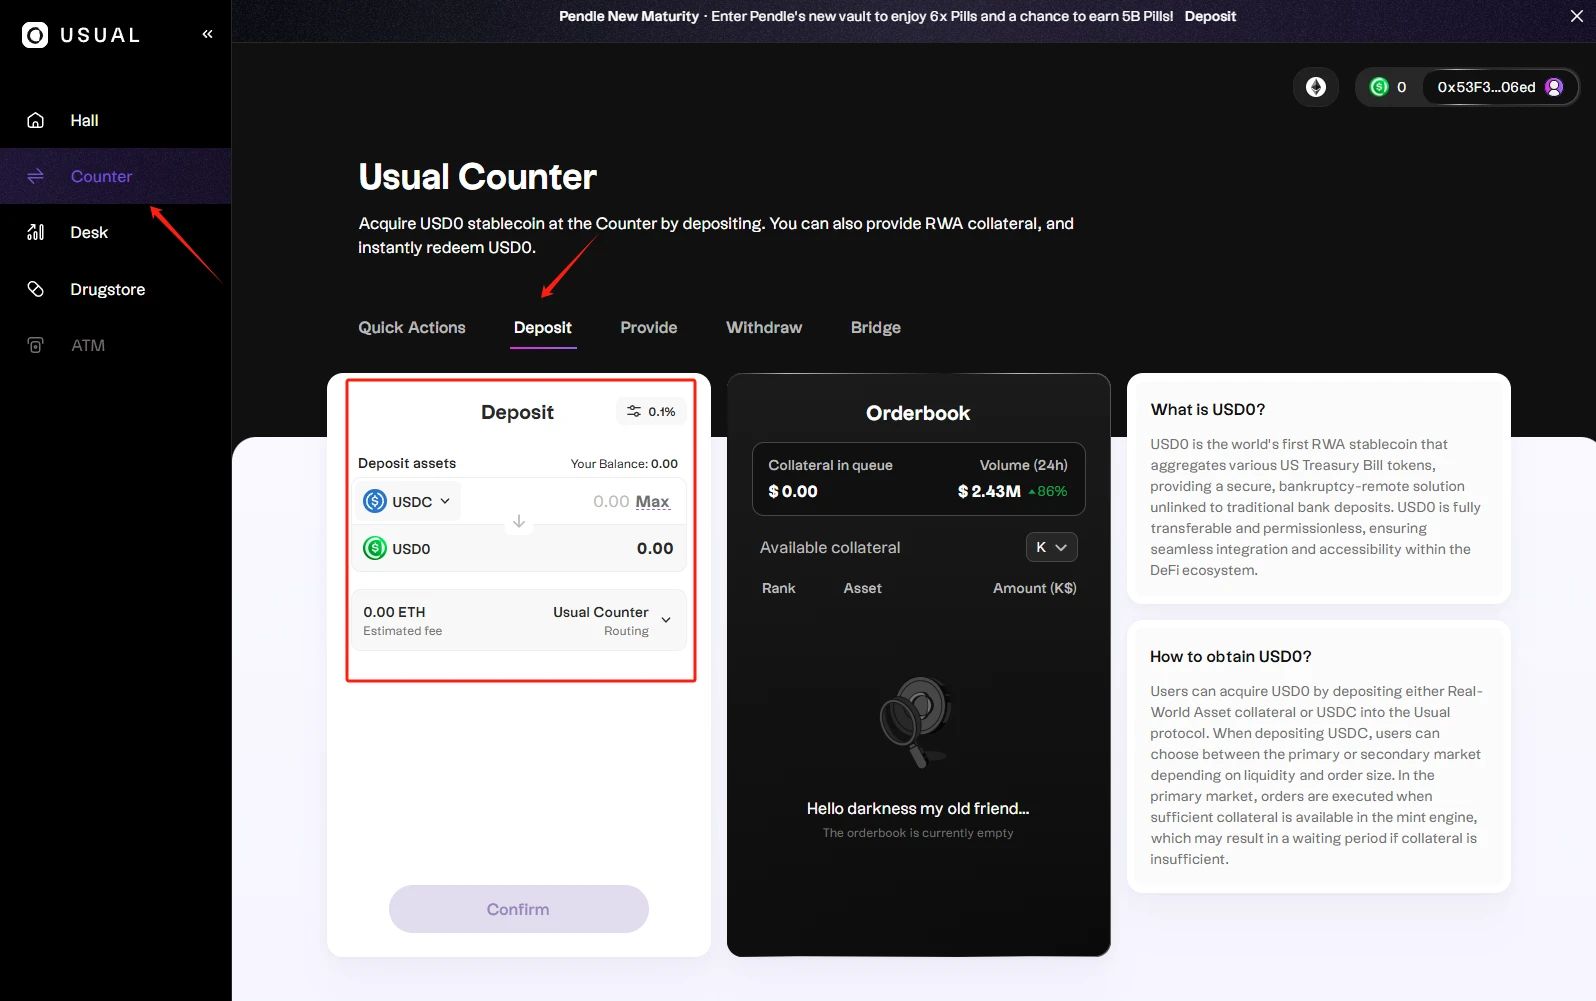Click the USDC deposit amount field
This screenshot has height=1001, width=1596.
611,501
